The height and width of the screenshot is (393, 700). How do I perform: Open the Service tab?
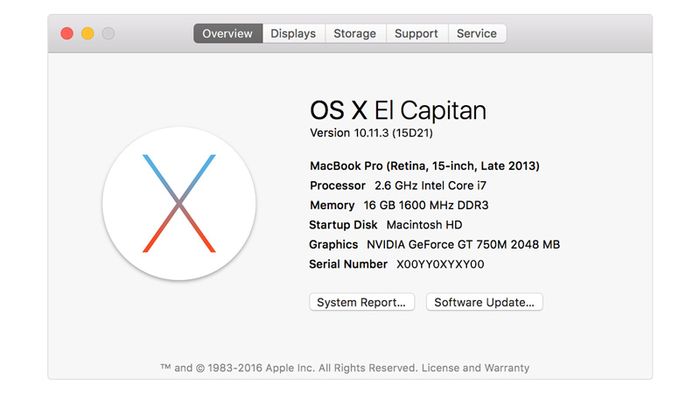477,33
